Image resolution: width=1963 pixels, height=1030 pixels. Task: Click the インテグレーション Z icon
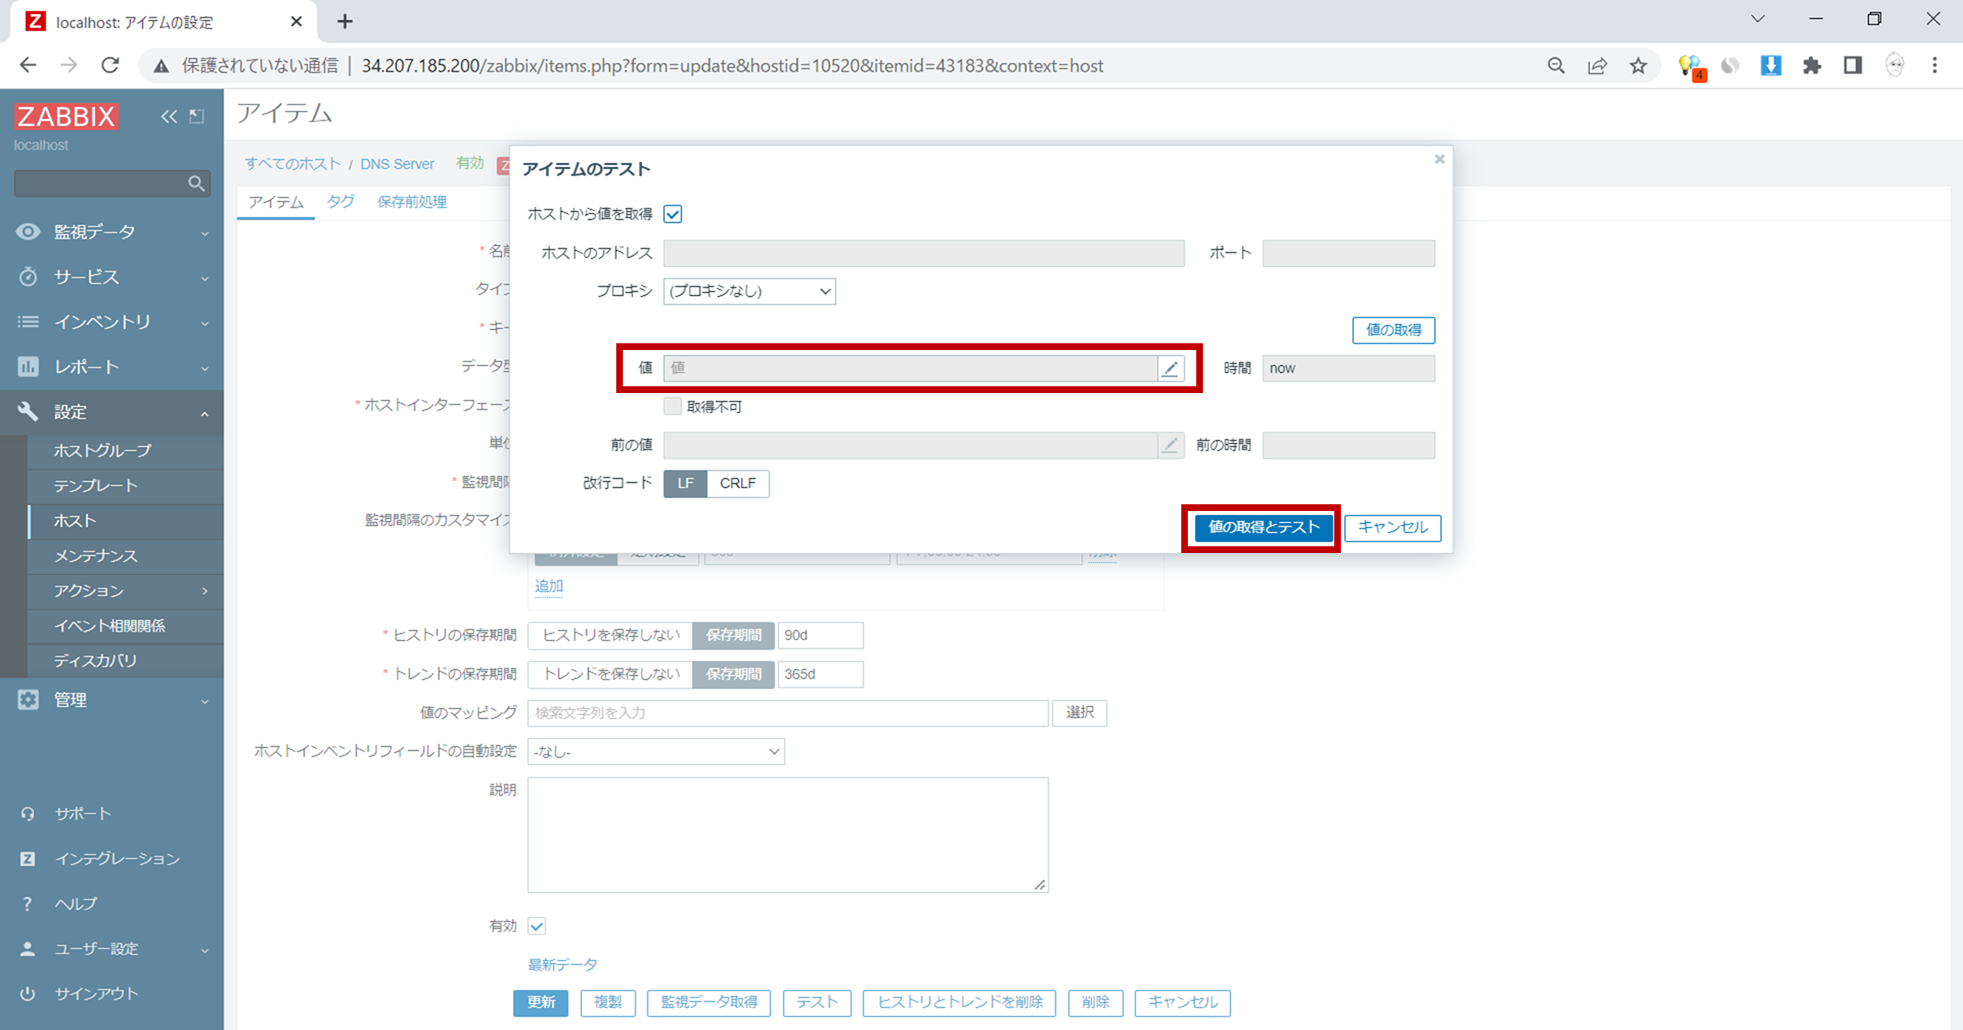tap(28, 859)
